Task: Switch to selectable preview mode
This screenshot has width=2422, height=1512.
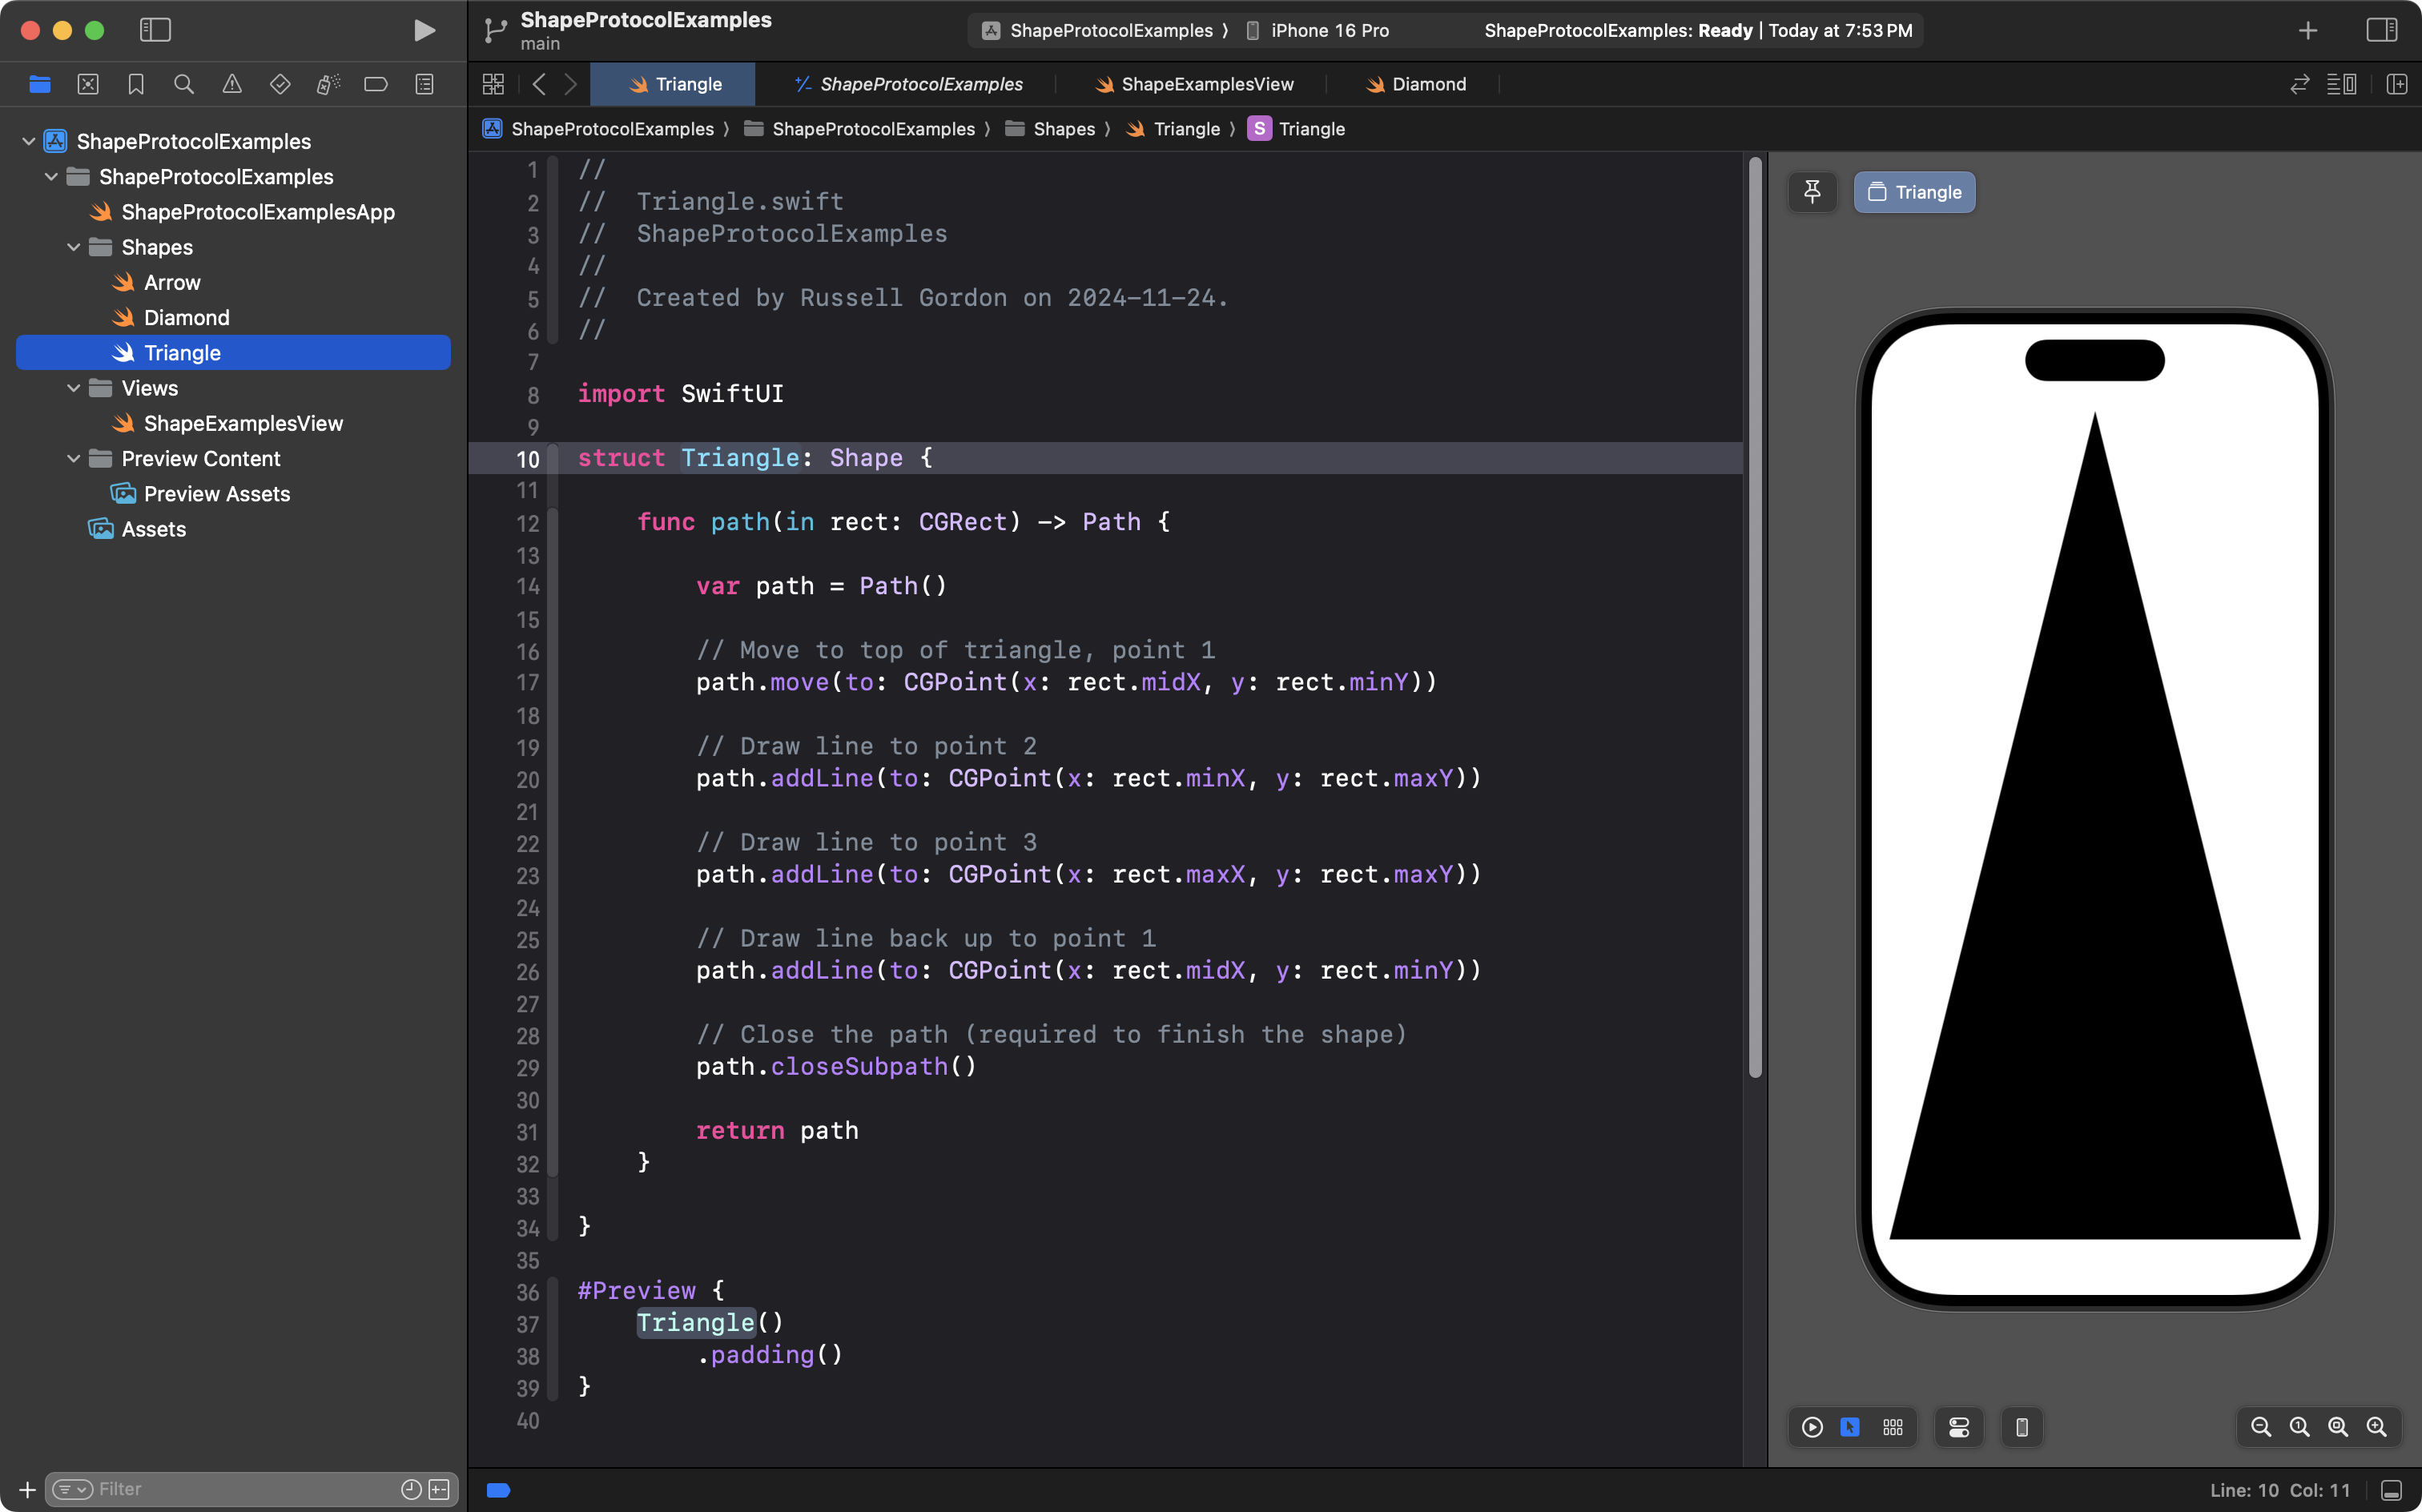Action: [1850, 1427]
